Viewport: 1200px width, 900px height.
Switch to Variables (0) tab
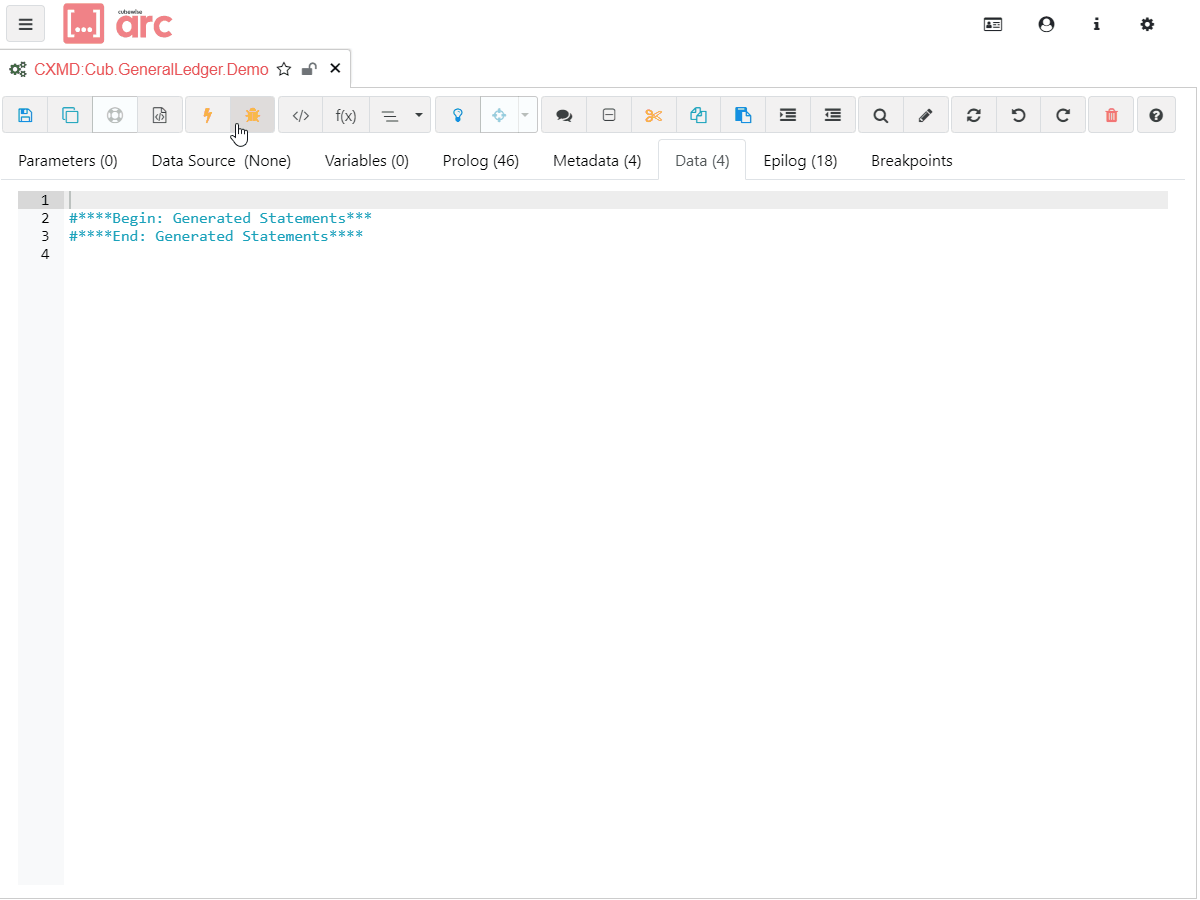click(x=367, y=160)
